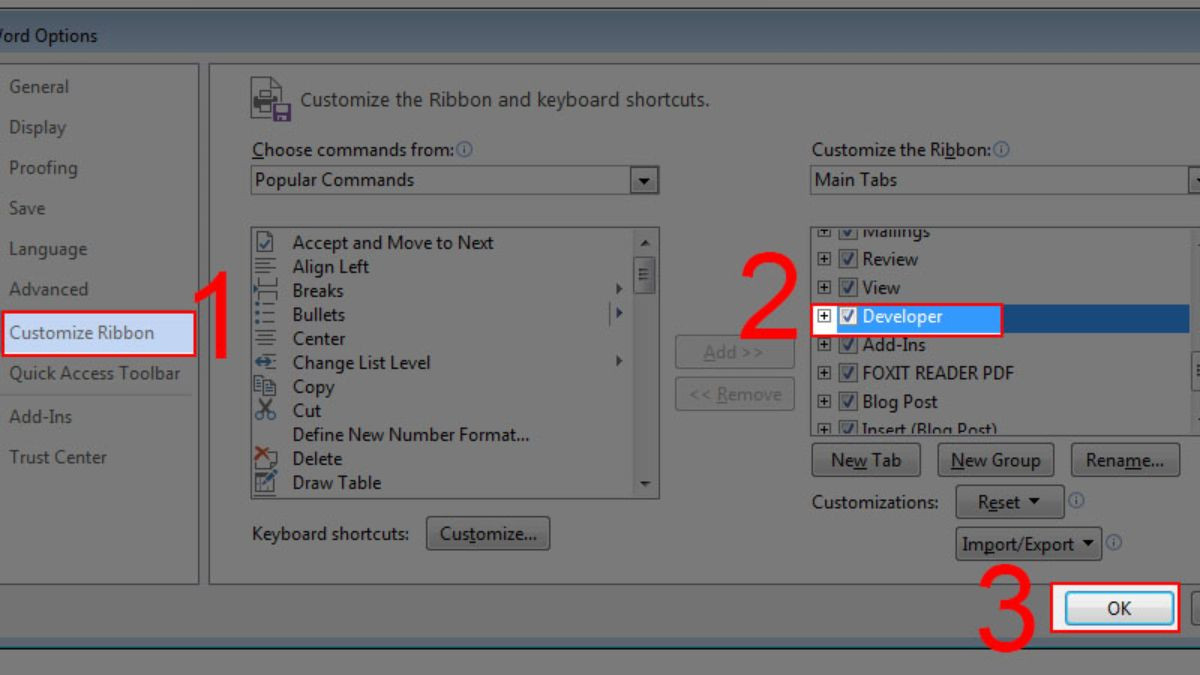Select the Accept and Move to Next icon

[x=265, y=243]
